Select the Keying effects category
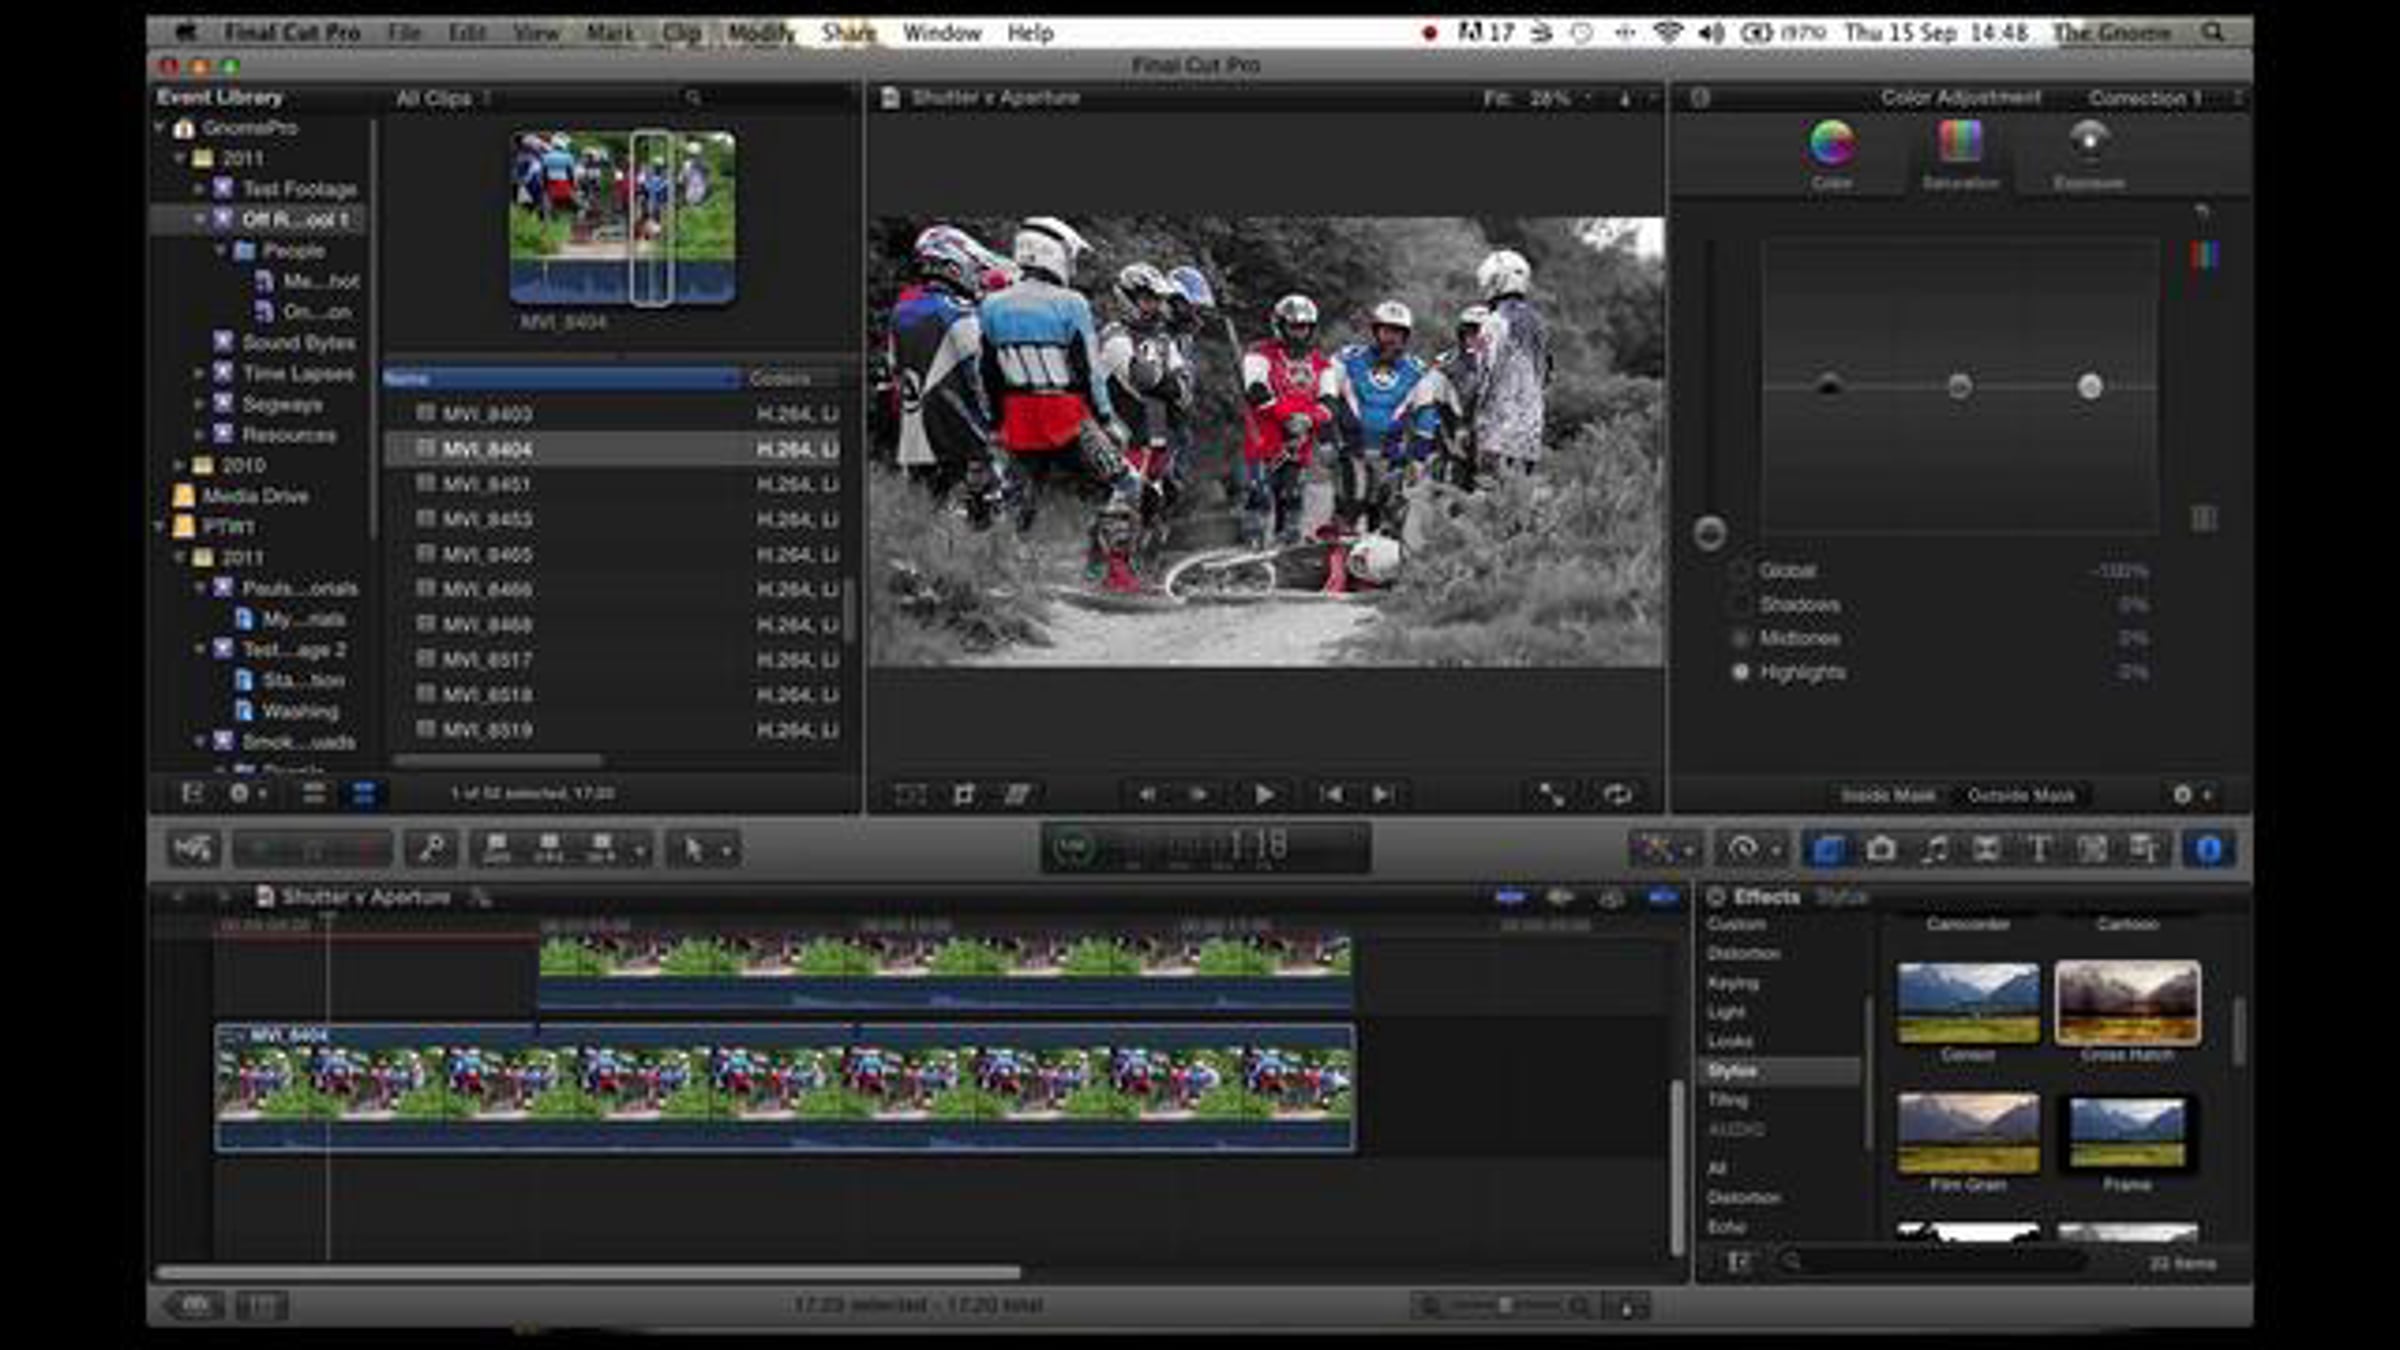 tap(1733, 983)
